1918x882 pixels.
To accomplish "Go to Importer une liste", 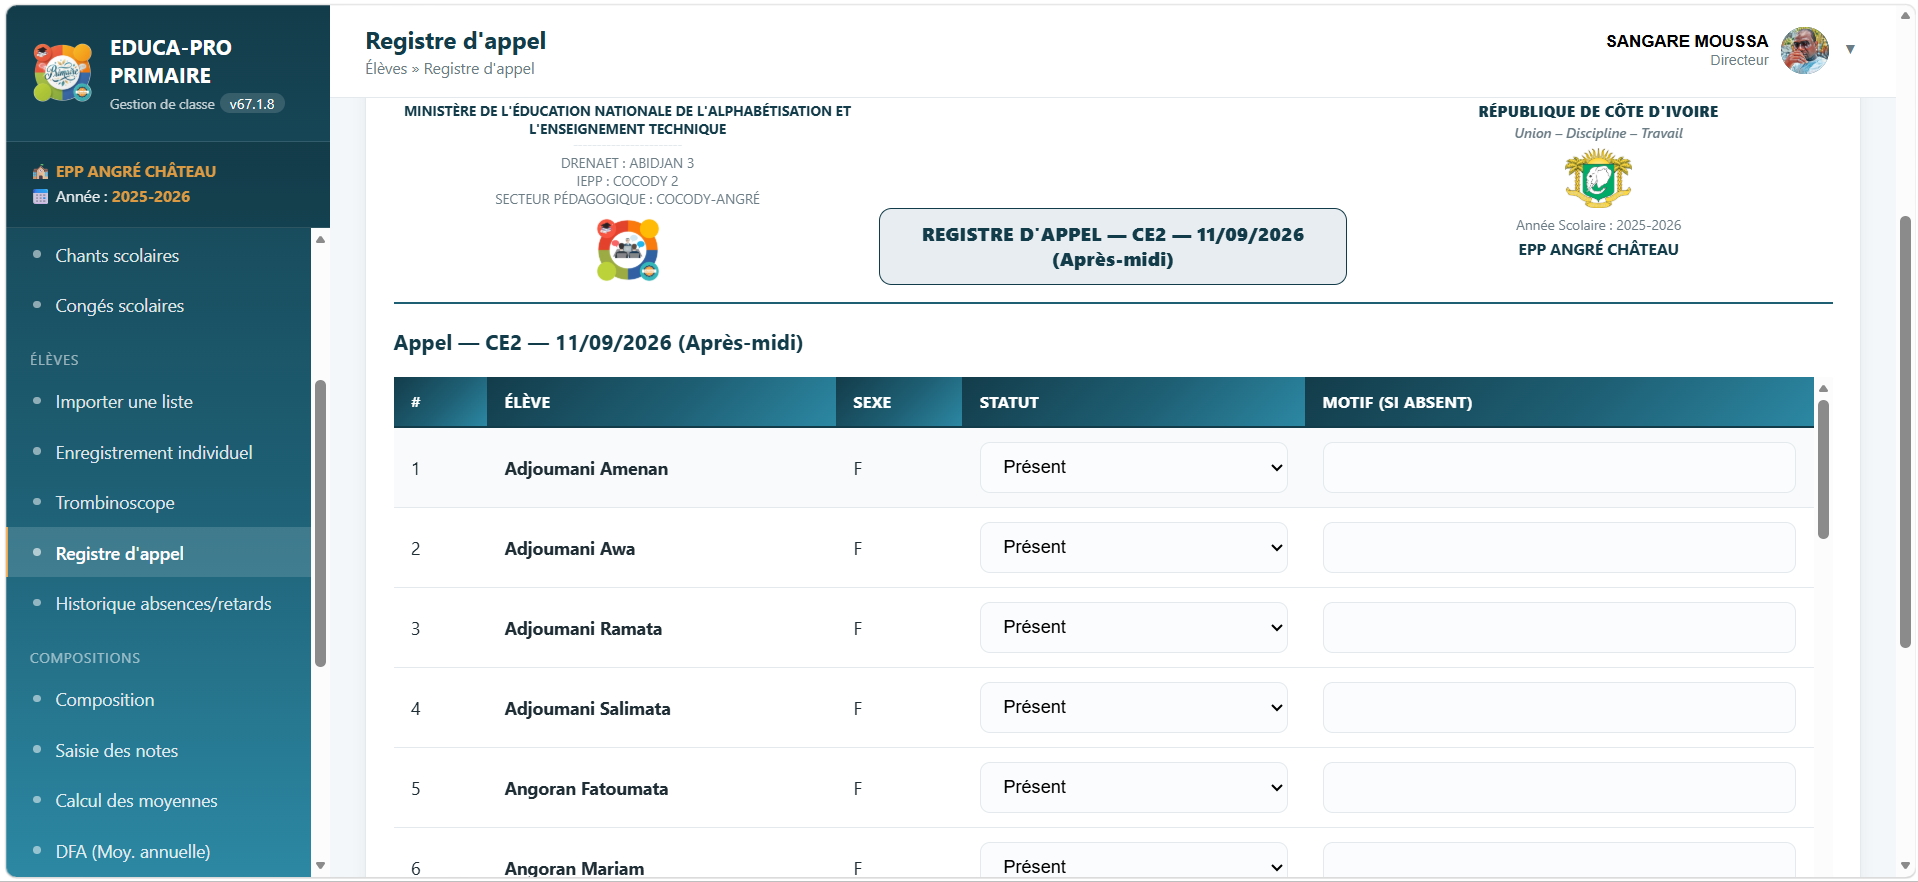I will tap(124, 402).
